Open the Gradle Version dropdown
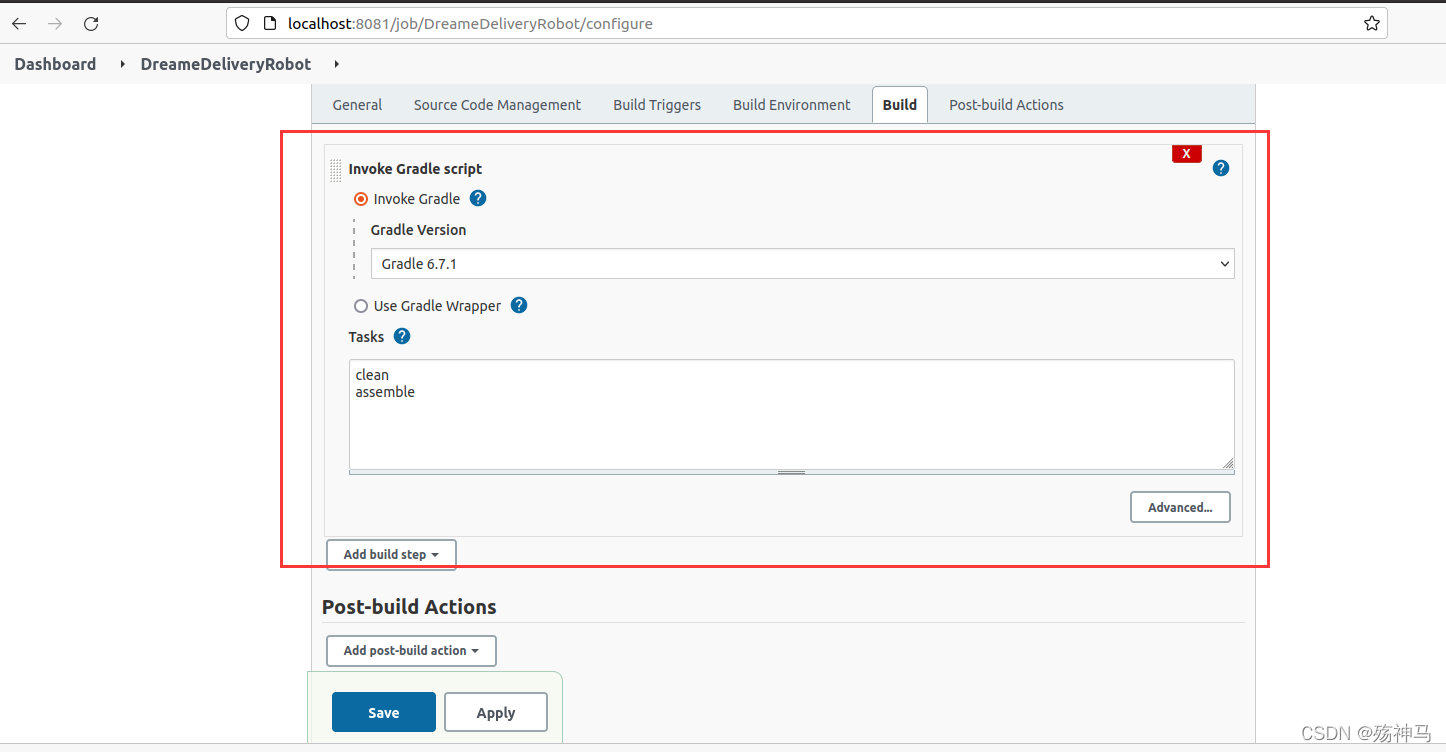 802,264
